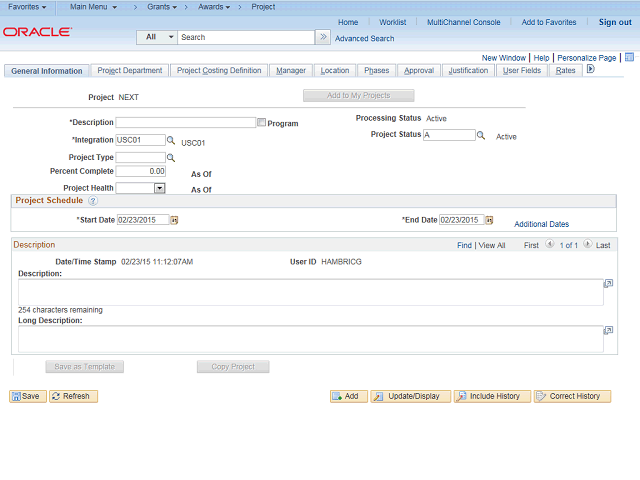The height and width of the screenshot is (480, 640).
Task: Go to the previous description row arrow
Action: pos(550,244)
